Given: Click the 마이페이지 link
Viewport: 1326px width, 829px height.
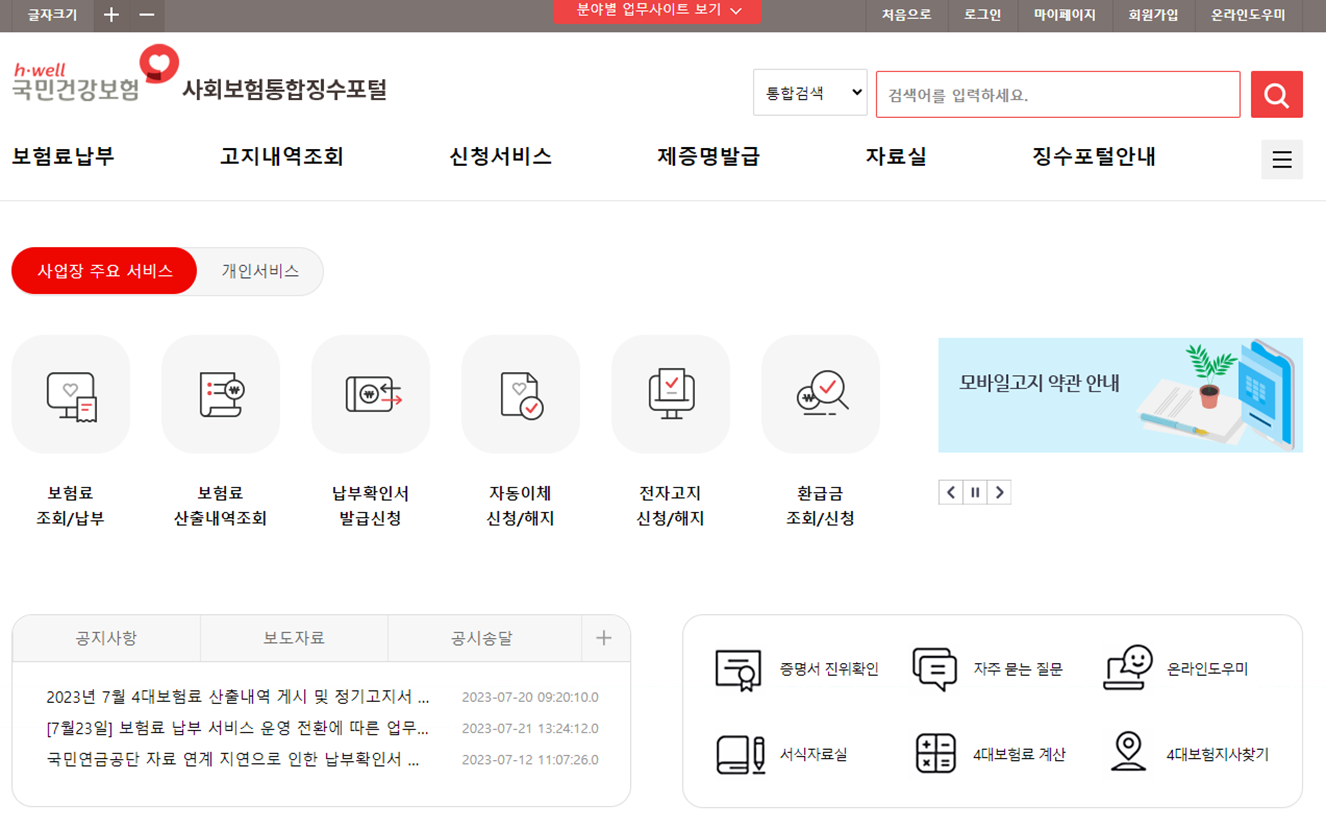Looking at the screenshot, I should click(x=1065, y=15).
